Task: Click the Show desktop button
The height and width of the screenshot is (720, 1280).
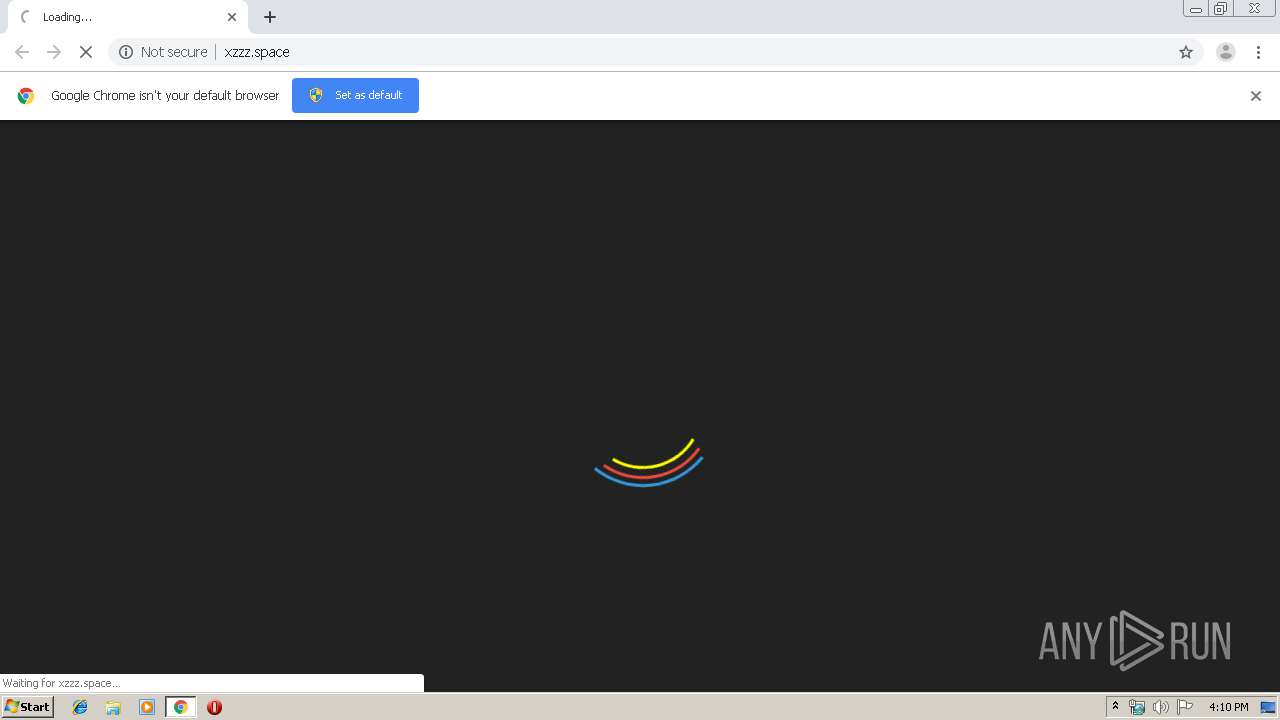Action: pos(1268,707)
